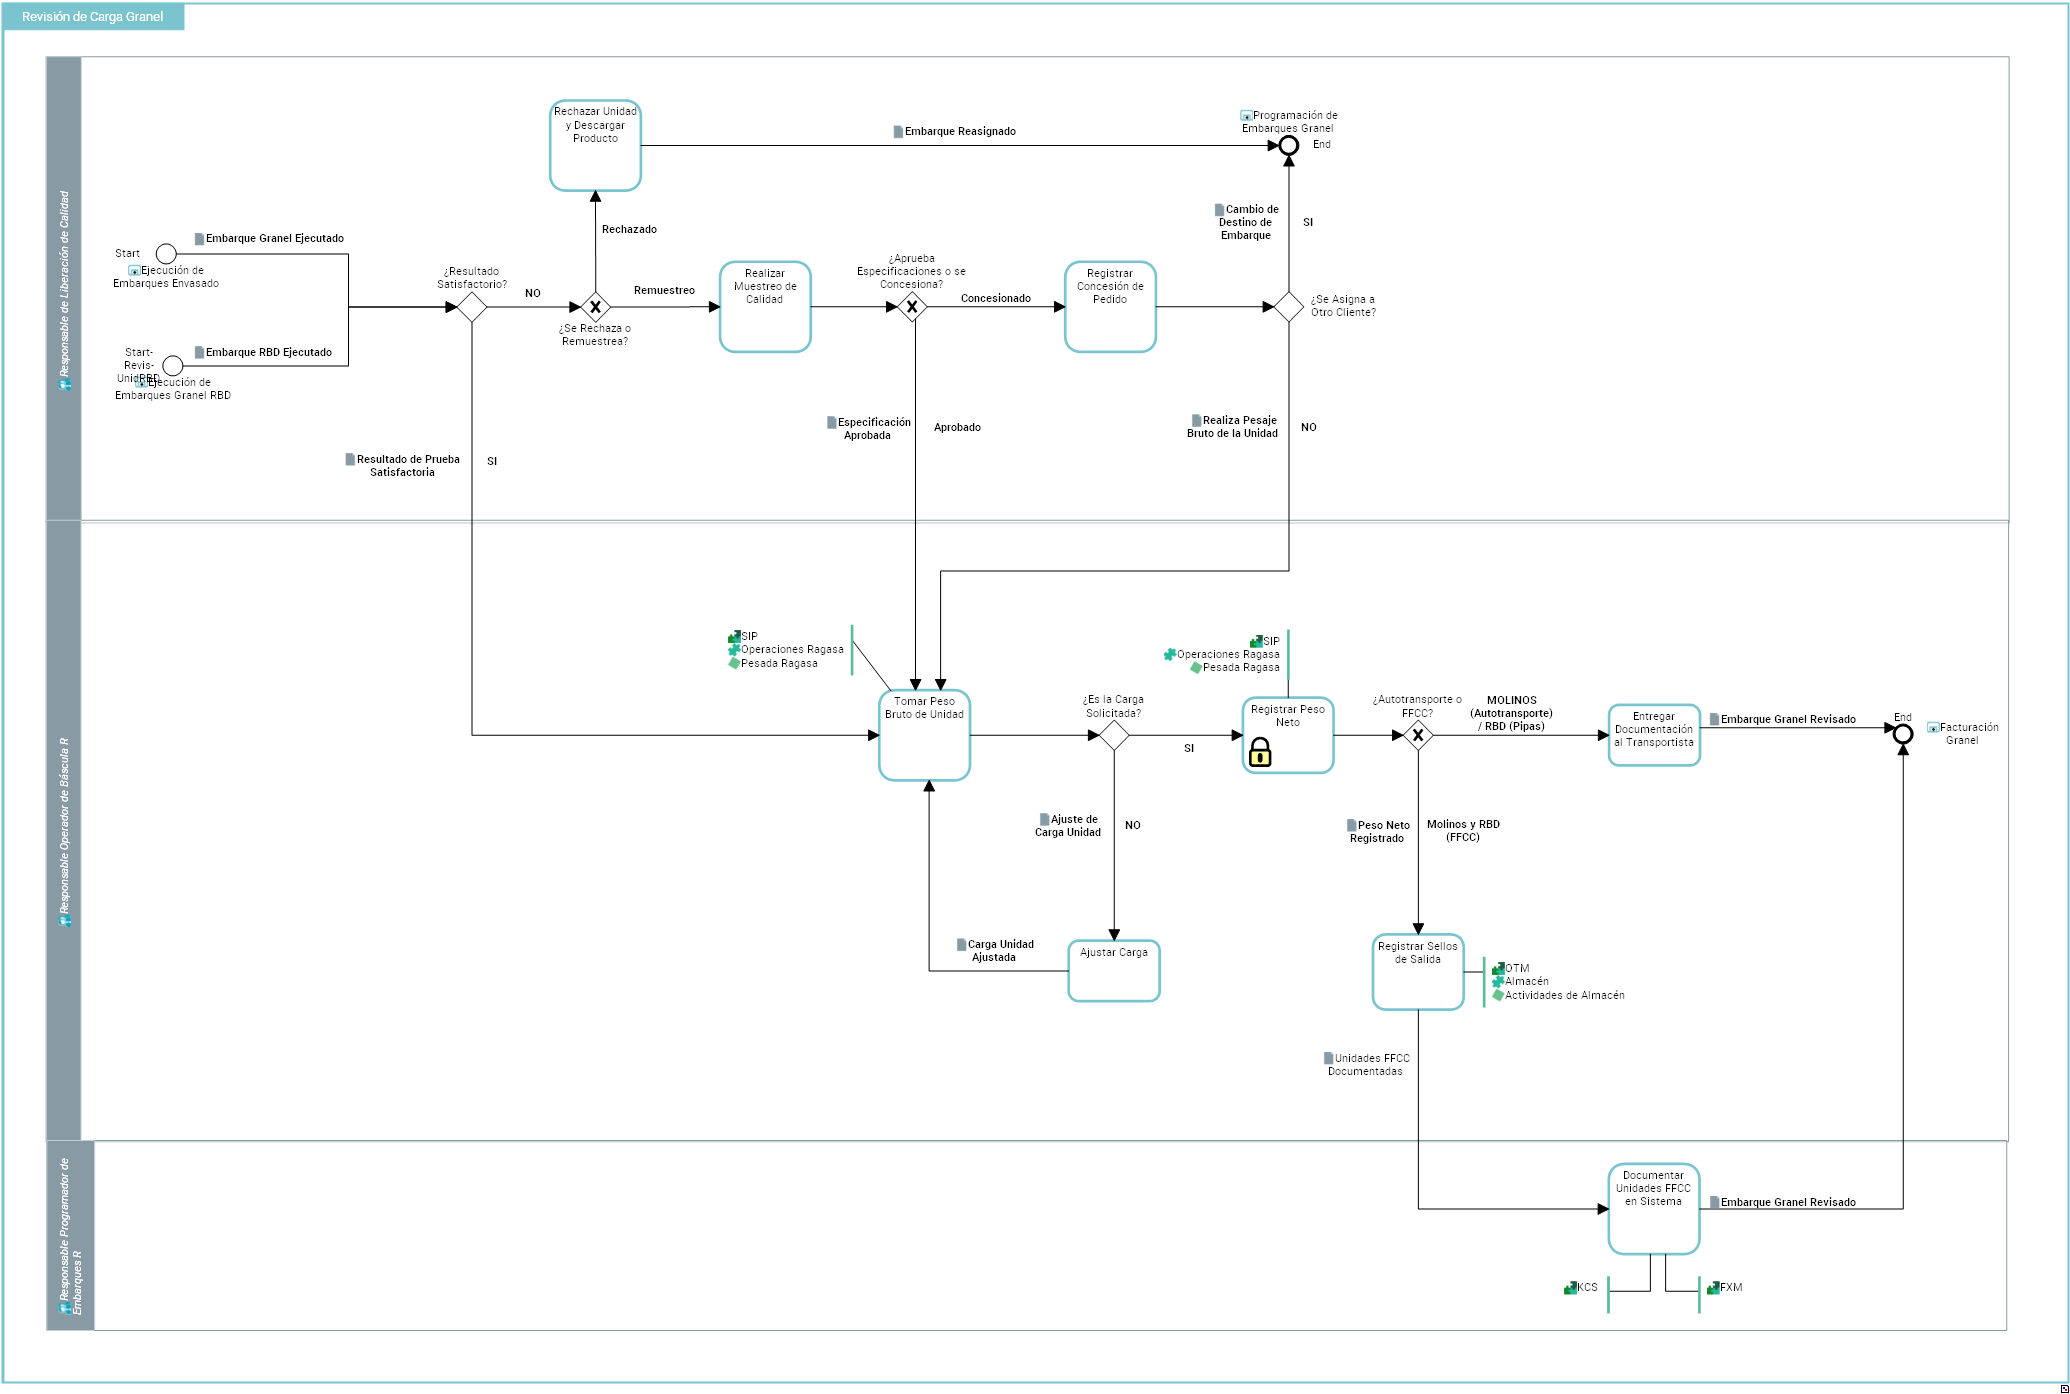This screenshot has height=1394, width=2070.
Task: Select the '¿Es la Carga Solicitada?' gateway diamond
Action: [x=1114, y=735]
